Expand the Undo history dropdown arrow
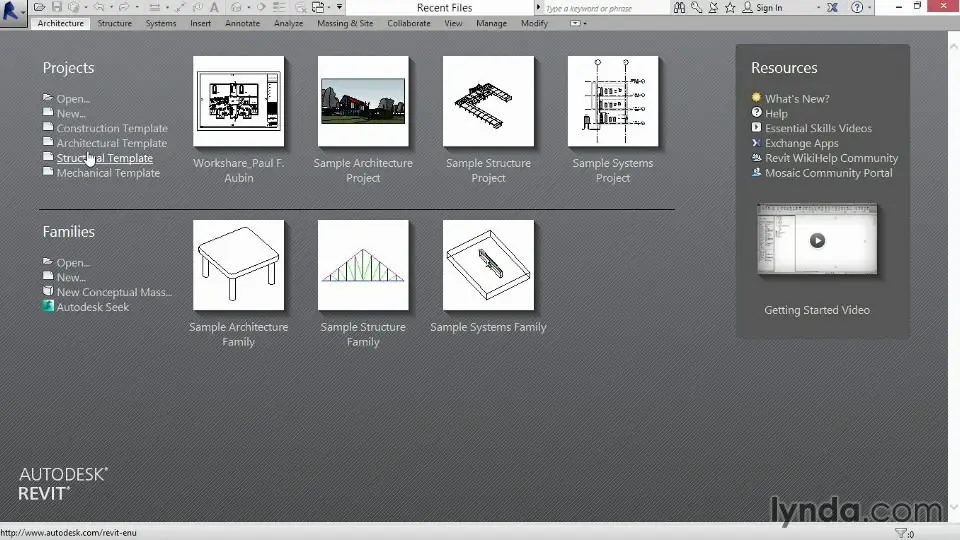This screenshot has height=540, width=960. 111,7
